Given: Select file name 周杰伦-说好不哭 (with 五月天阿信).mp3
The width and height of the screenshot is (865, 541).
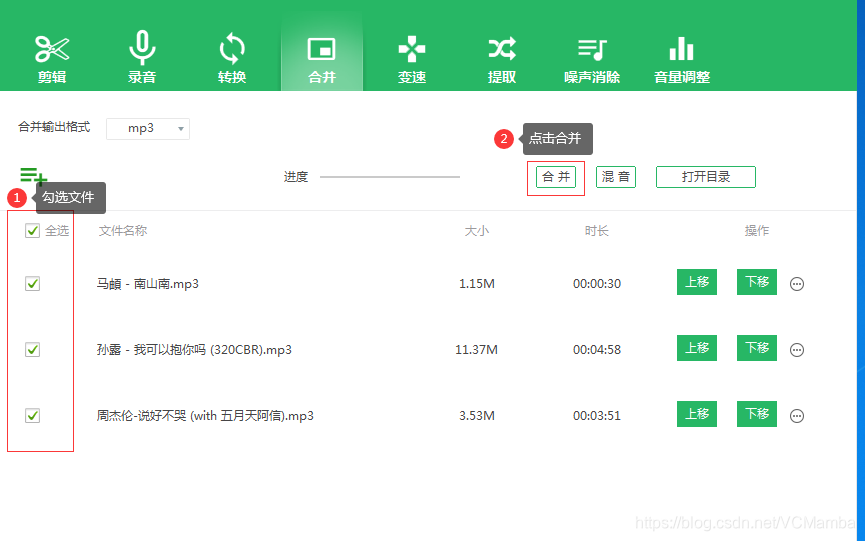Looking at the screenshot, I should [x=205, y=416].
